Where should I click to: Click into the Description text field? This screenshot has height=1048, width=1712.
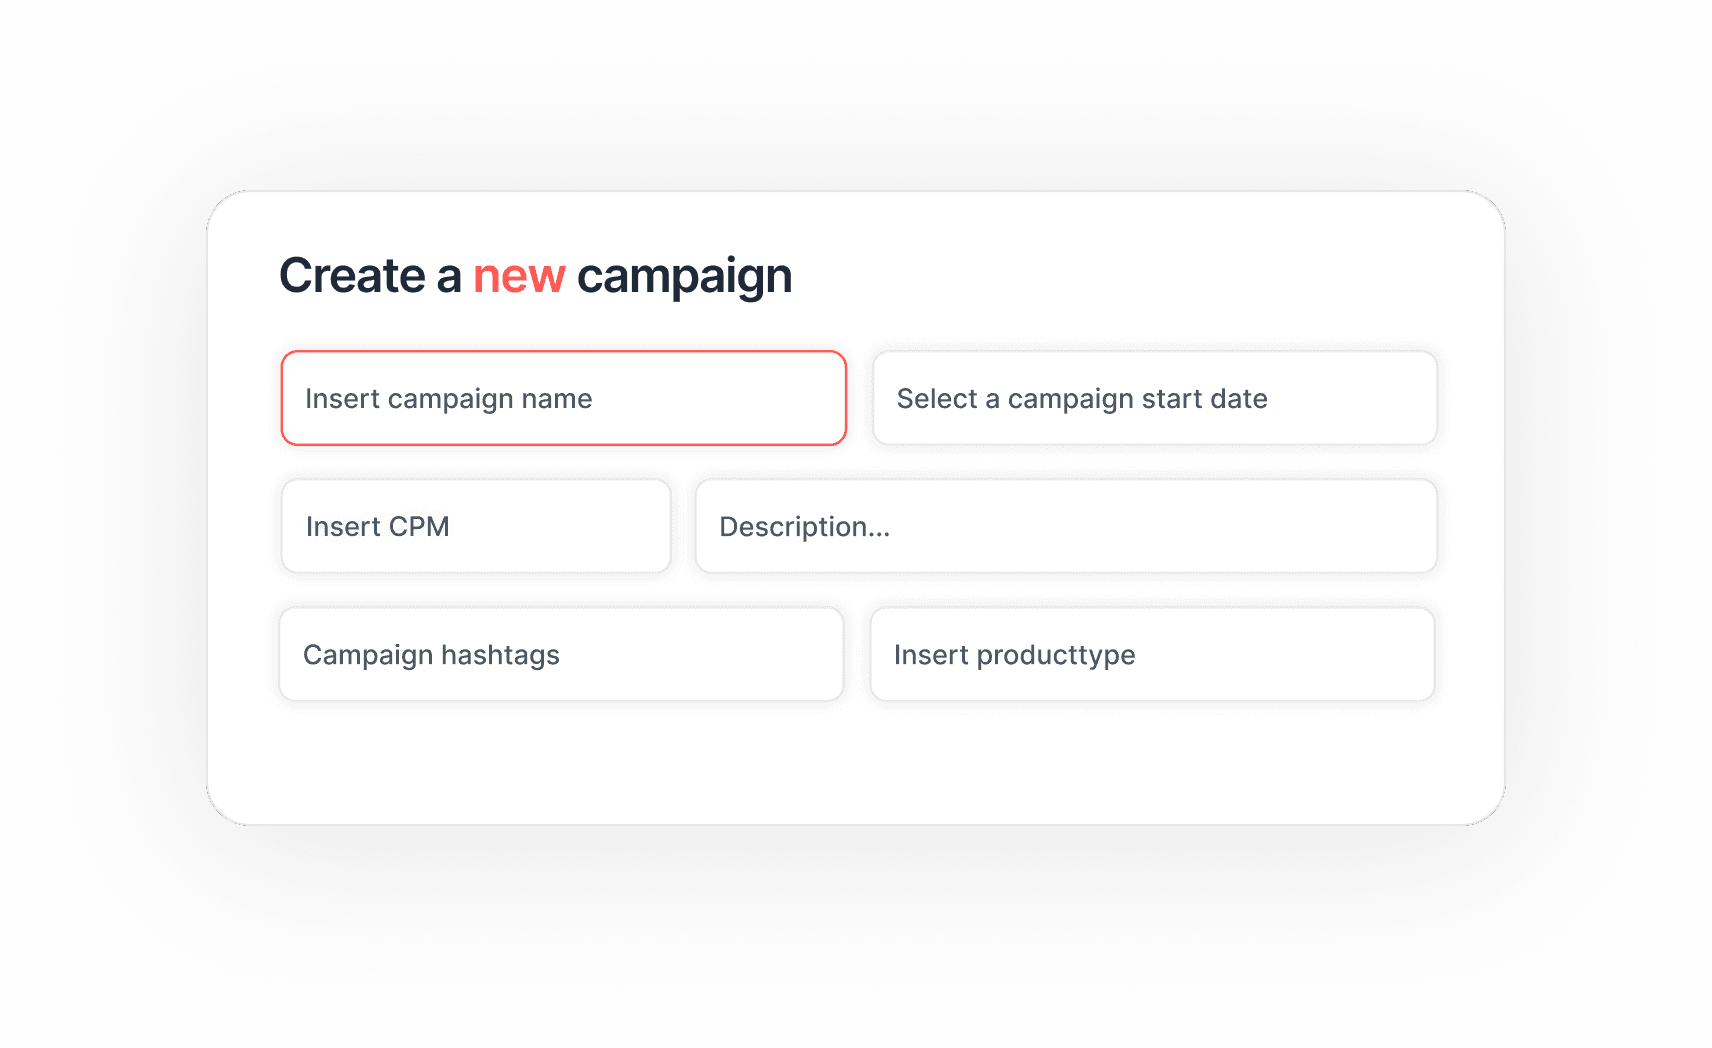click(1066, 526)
